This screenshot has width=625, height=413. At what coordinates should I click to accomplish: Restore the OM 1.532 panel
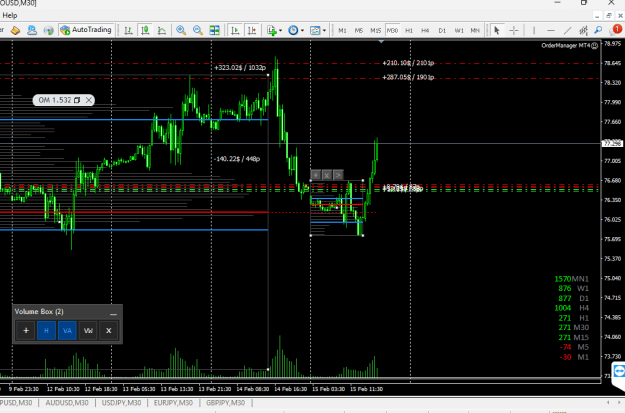pyautogui.click(x=77, y=100)
